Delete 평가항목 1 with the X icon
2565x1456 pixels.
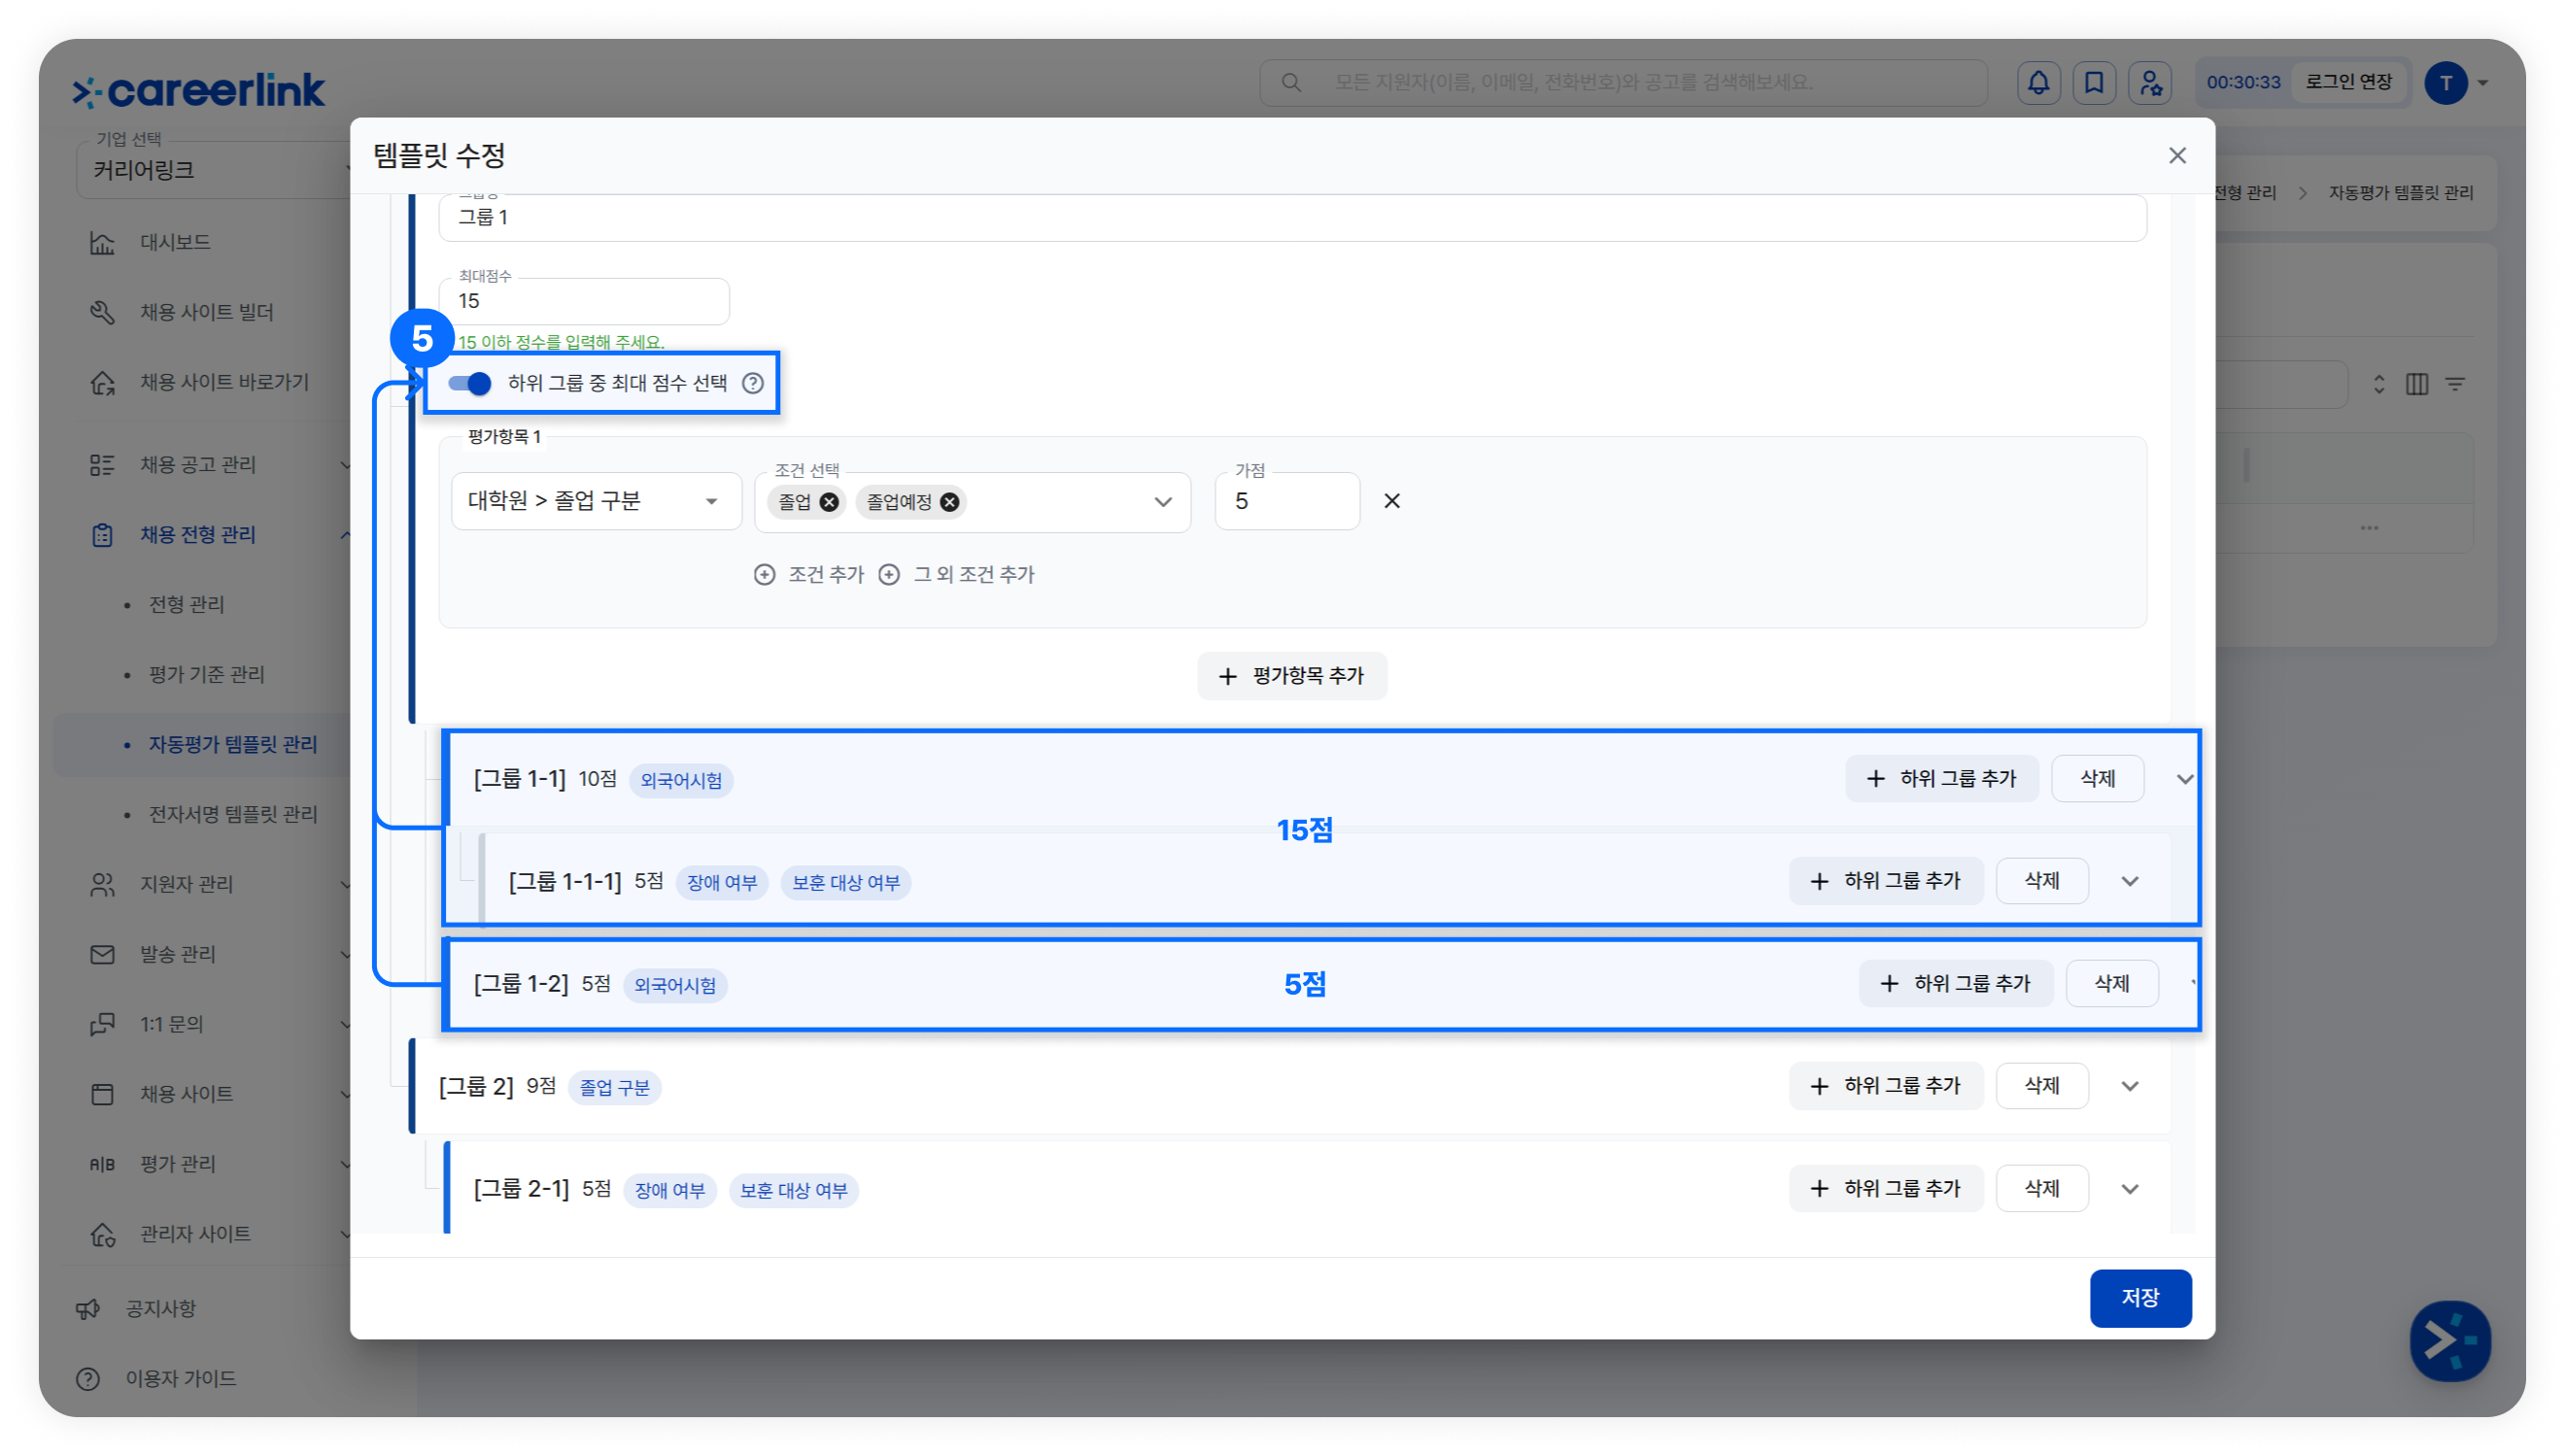tap(1391, 501)
